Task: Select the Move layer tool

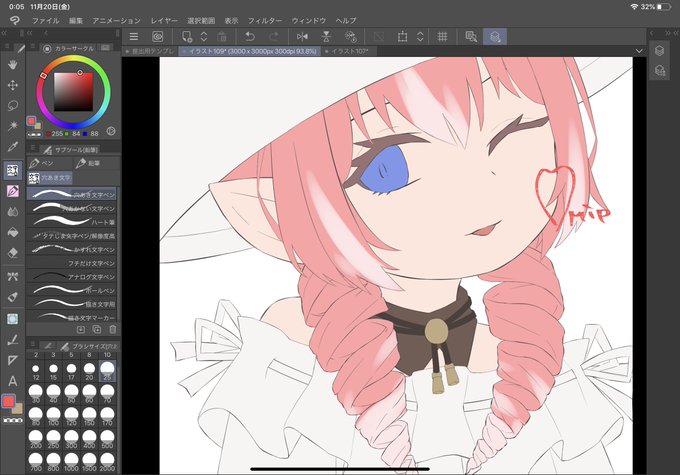Action: (x=13, y=85)
